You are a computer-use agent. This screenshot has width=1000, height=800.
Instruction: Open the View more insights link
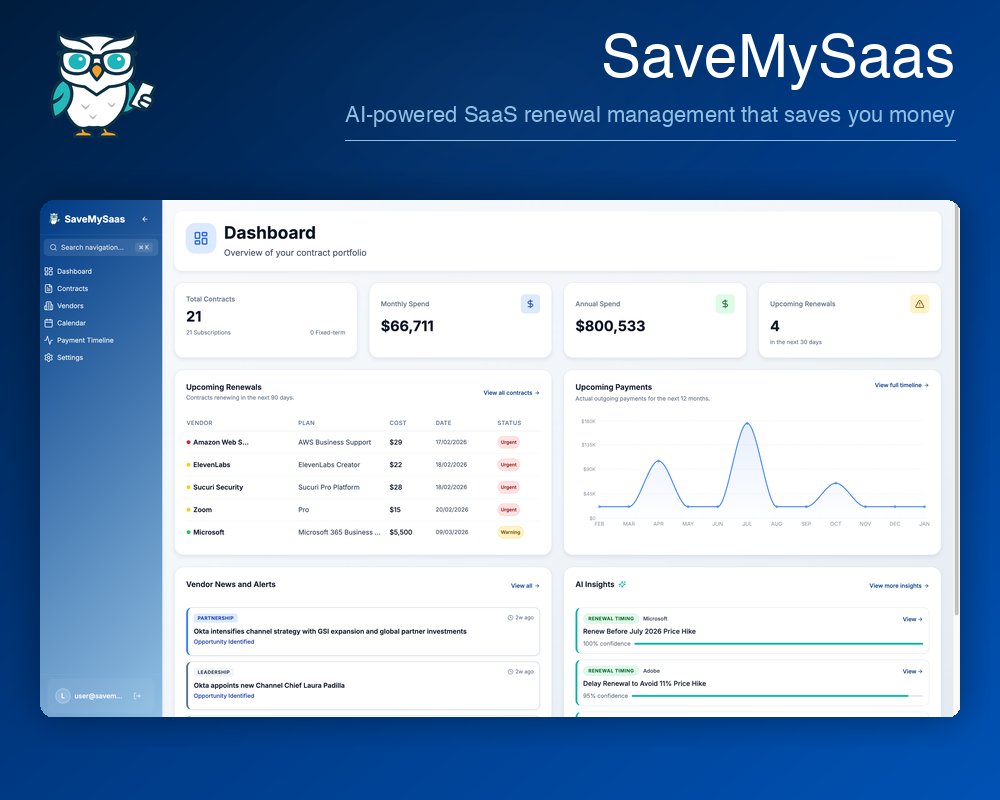(x=899, y=586)
